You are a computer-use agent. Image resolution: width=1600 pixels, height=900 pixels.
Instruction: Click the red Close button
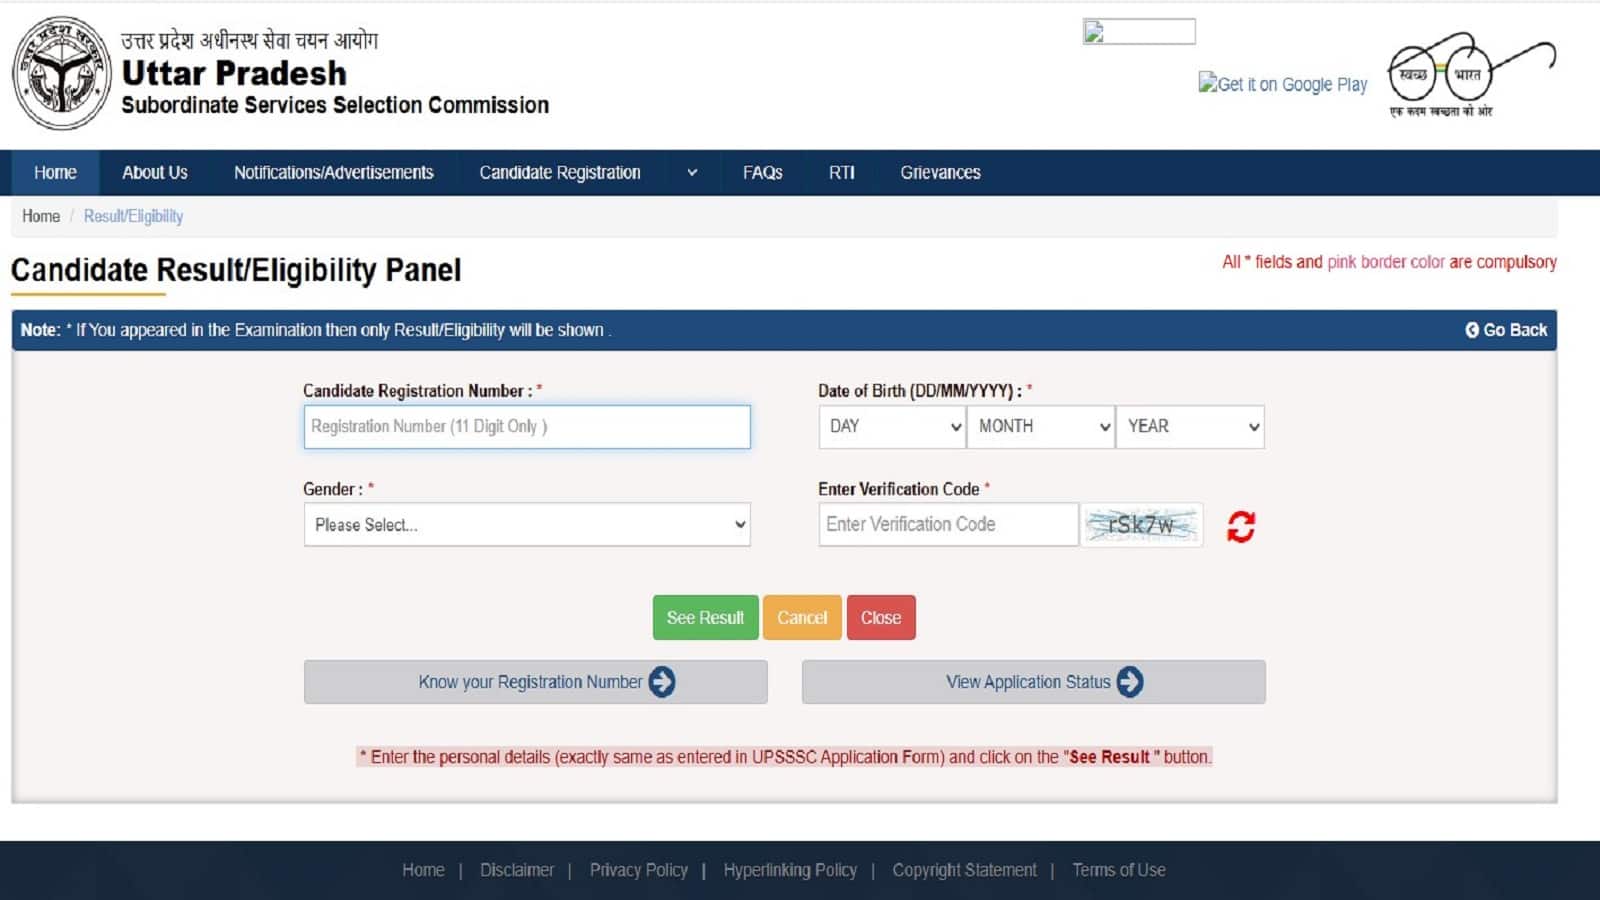coord(881,617)
